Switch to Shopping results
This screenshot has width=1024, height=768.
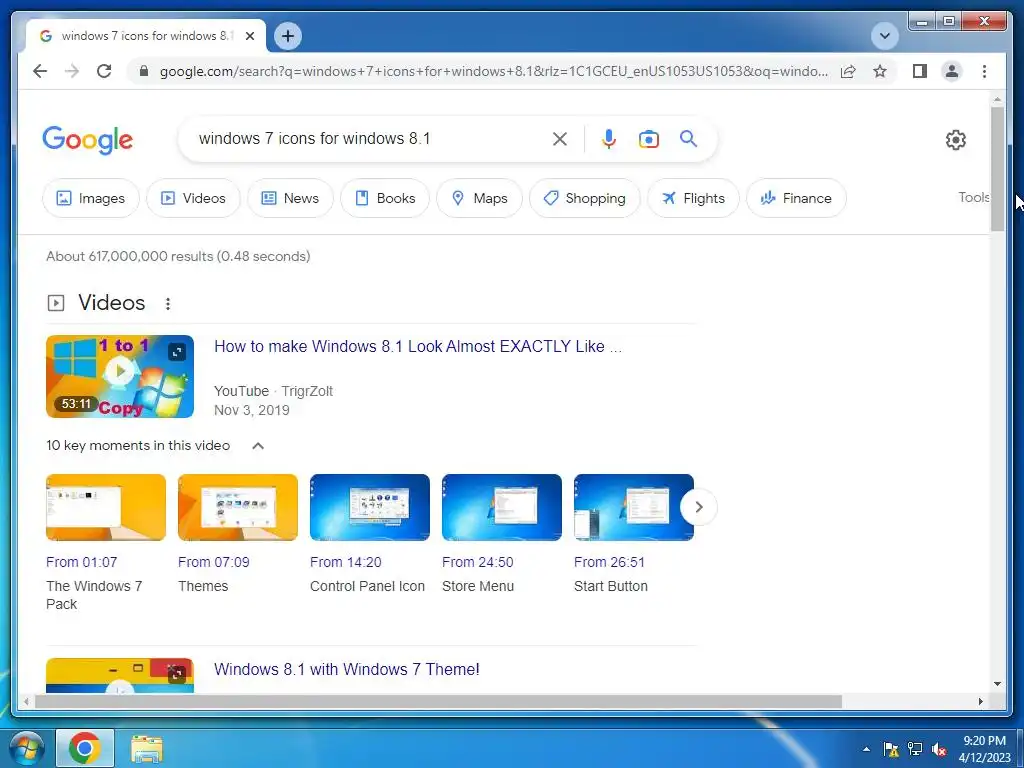584,198
